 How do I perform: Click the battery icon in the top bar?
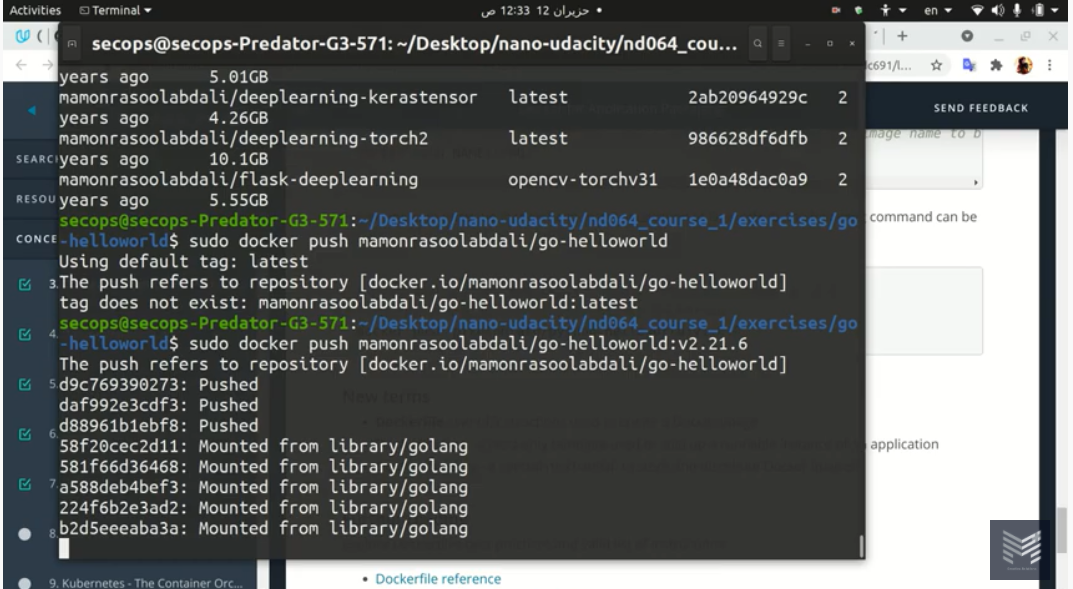coord(1038,10)
